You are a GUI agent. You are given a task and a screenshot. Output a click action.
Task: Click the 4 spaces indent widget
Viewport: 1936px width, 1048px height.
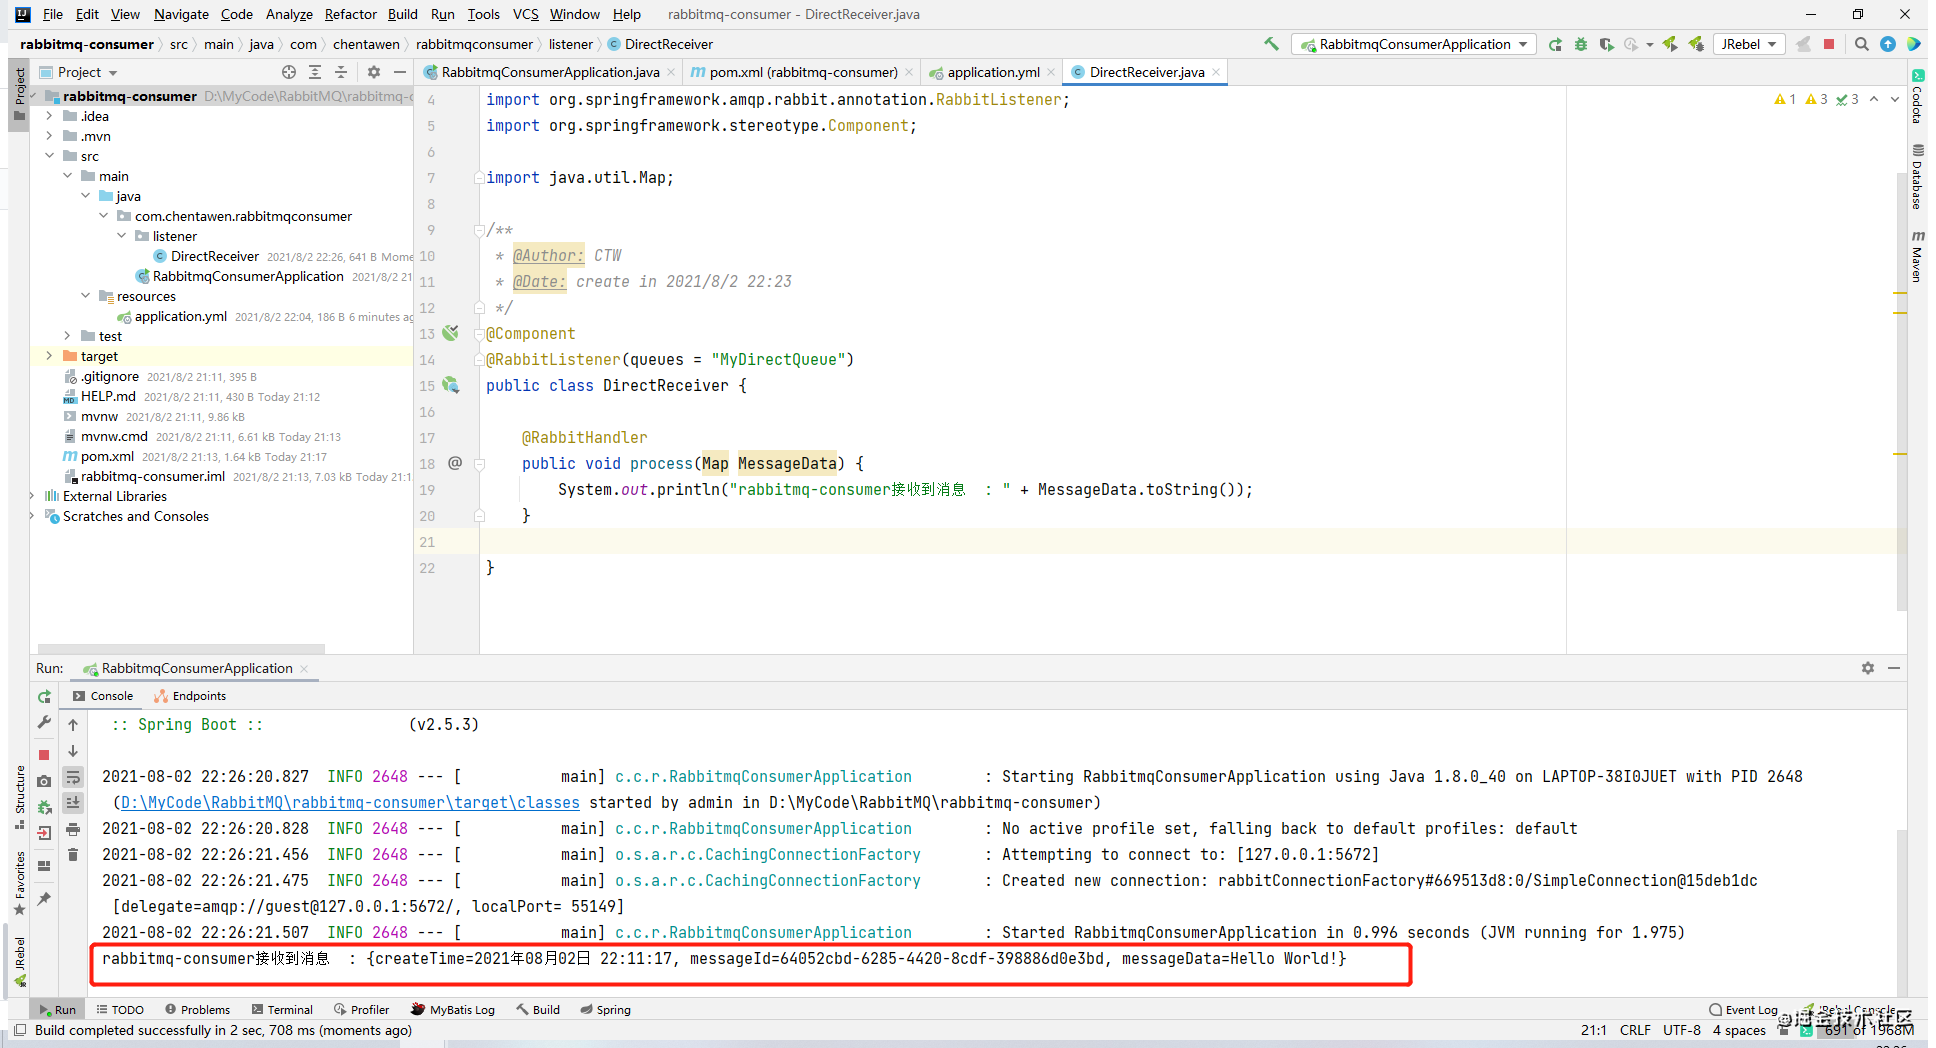(x=1739, y=1030)
